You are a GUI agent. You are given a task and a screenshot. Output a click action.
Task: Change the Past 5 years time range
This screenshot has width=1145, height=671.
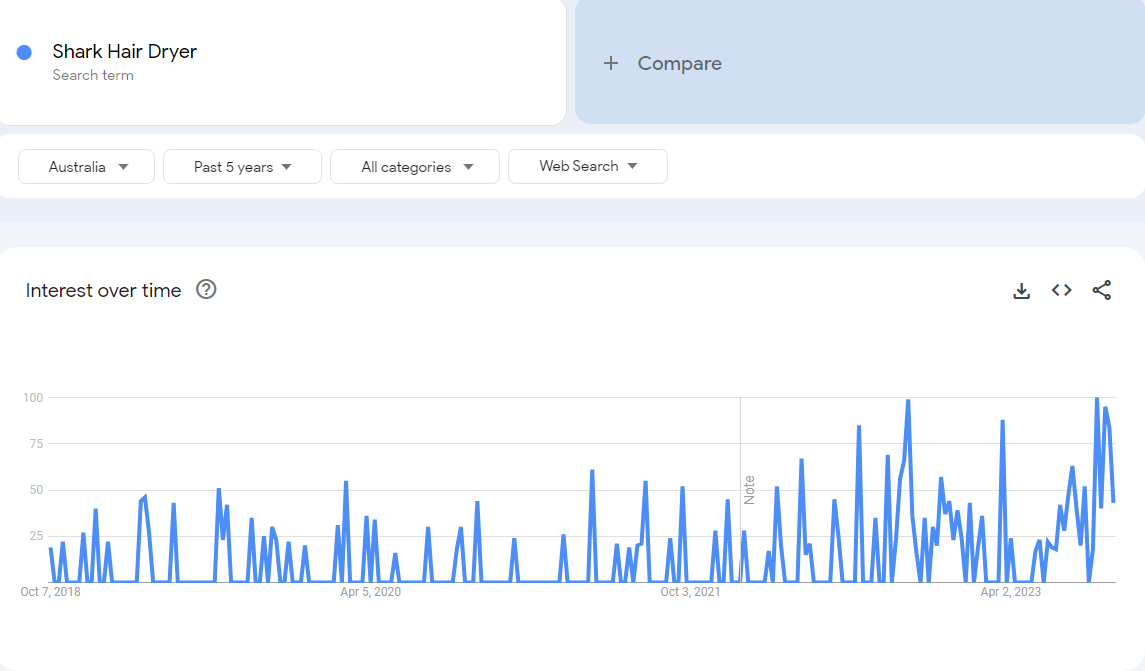coord(242,166)
